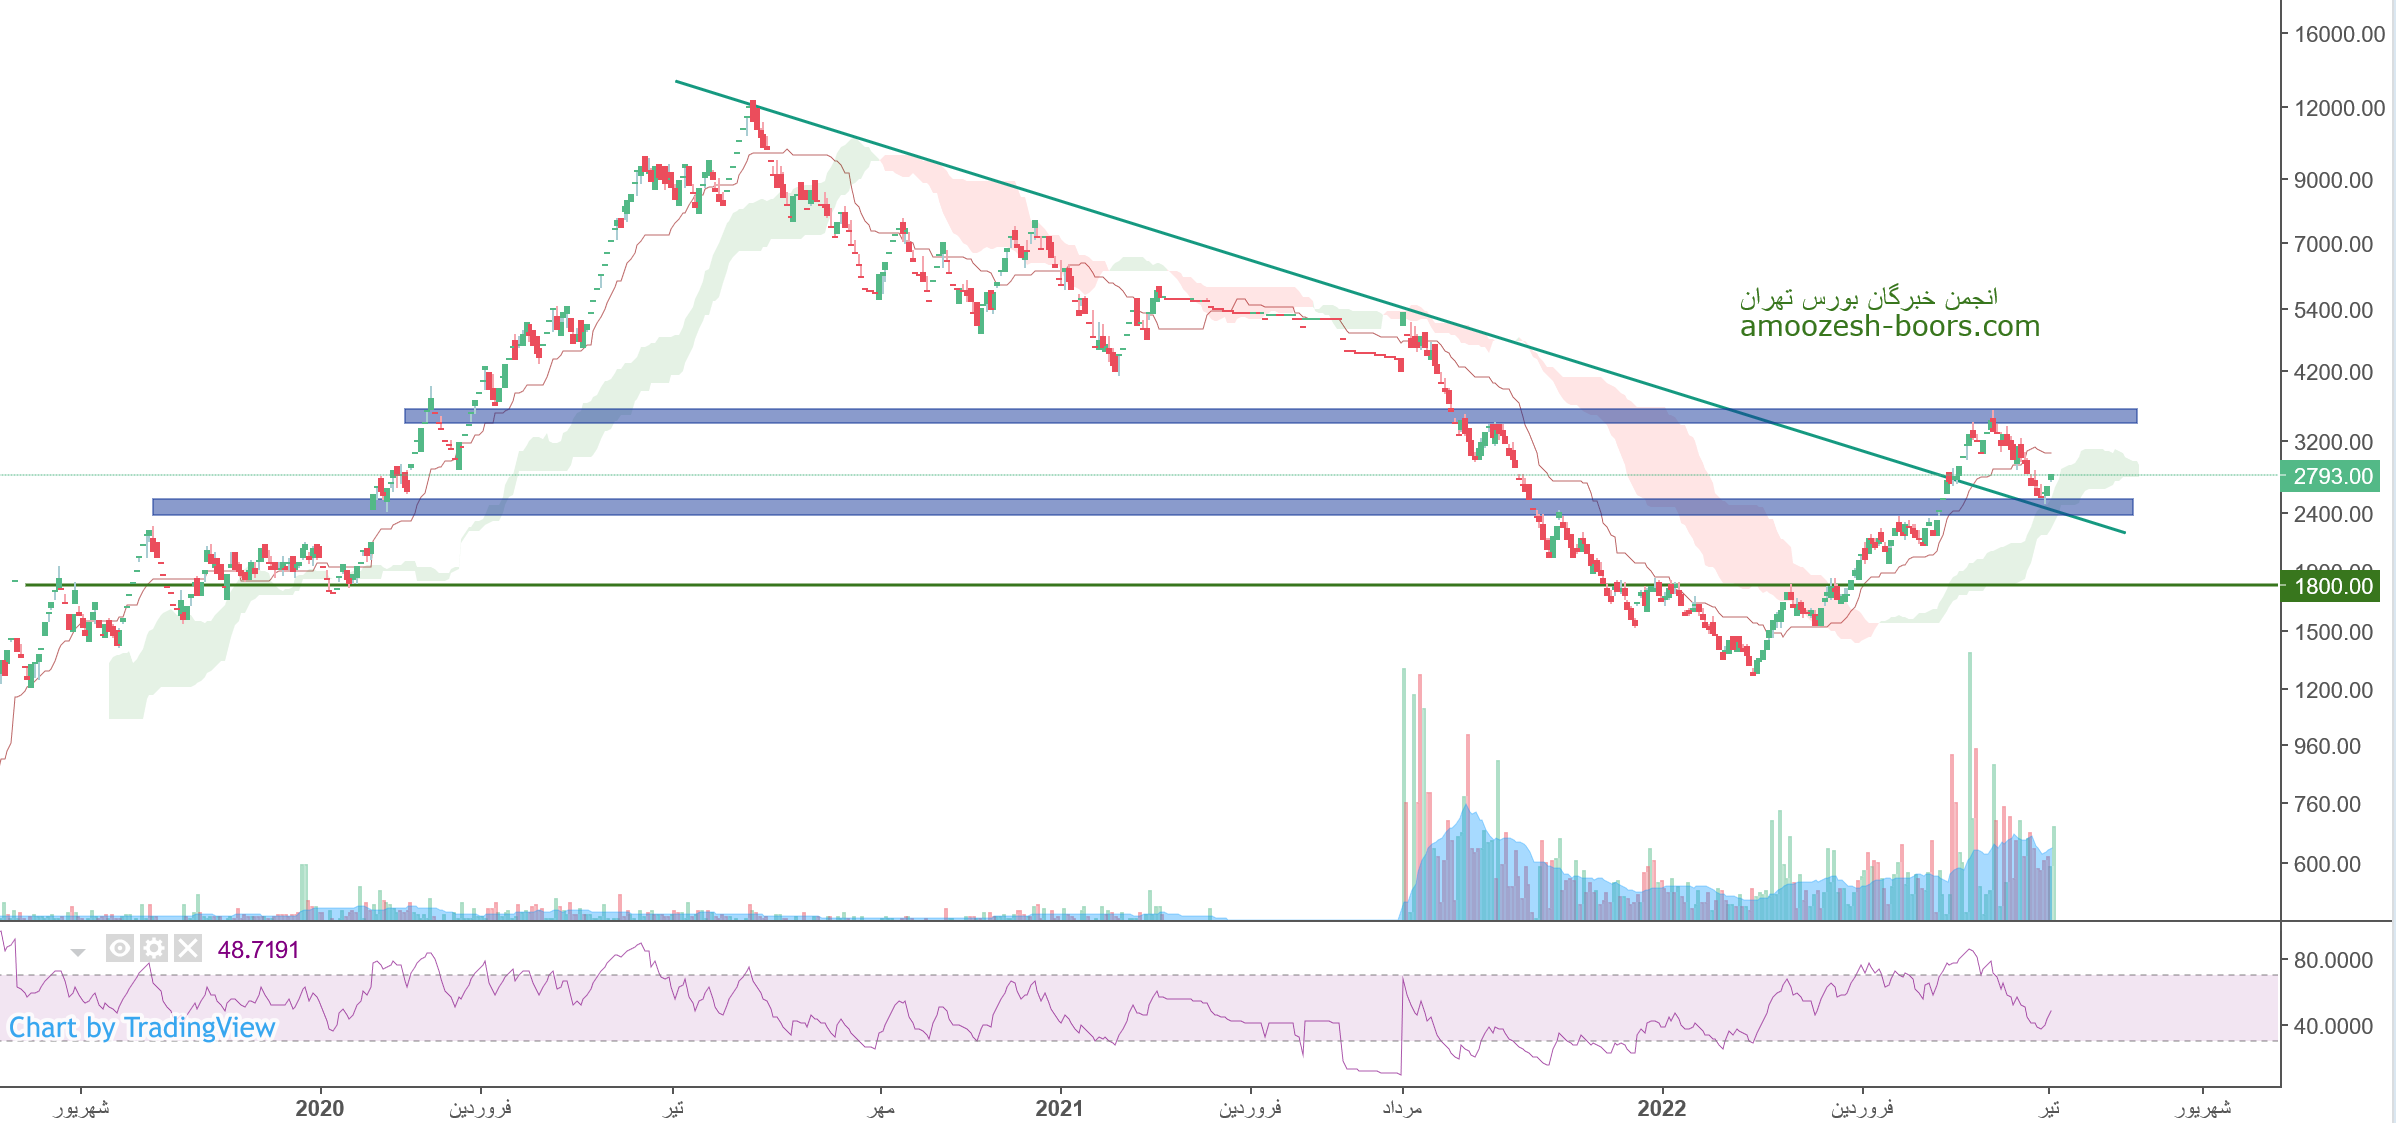Click the 80.0000 RSI scale label
Screen dimensions: 2396x1123
coord(2332,960)
